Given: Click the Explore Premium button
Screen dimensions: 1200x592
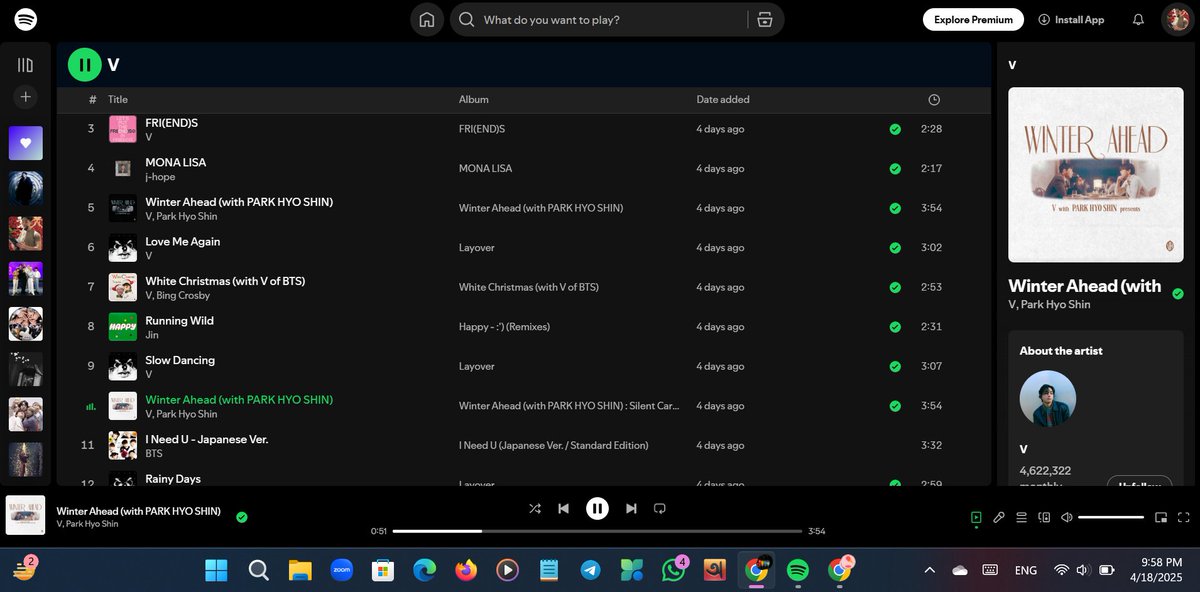Looking at the screenshot, I should tap(973, 19).
